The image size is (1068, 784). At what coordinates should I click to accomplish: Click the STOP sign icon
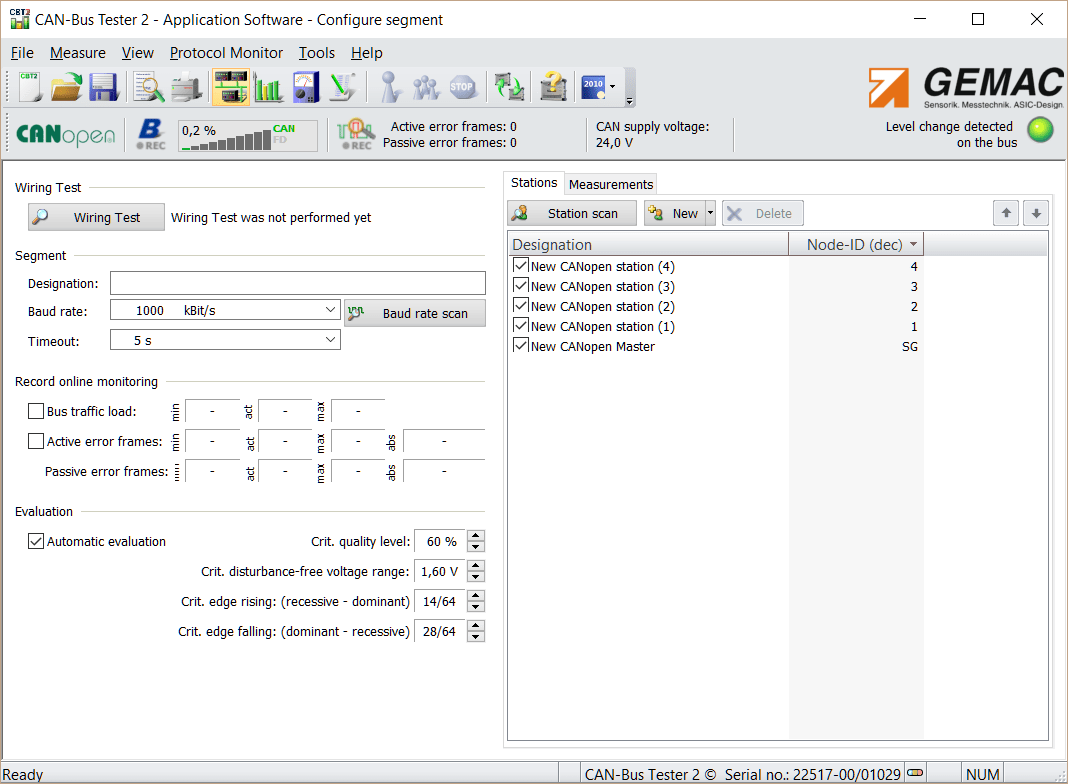(461, 88)
